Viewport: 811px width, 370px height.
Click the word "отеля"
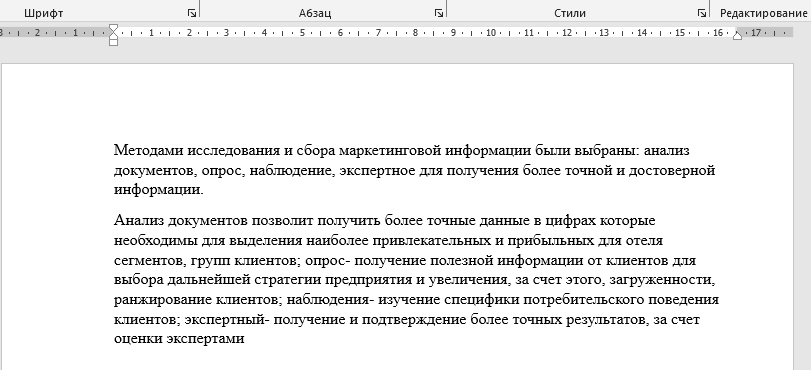pyautogui.click(x=644, y=241)
